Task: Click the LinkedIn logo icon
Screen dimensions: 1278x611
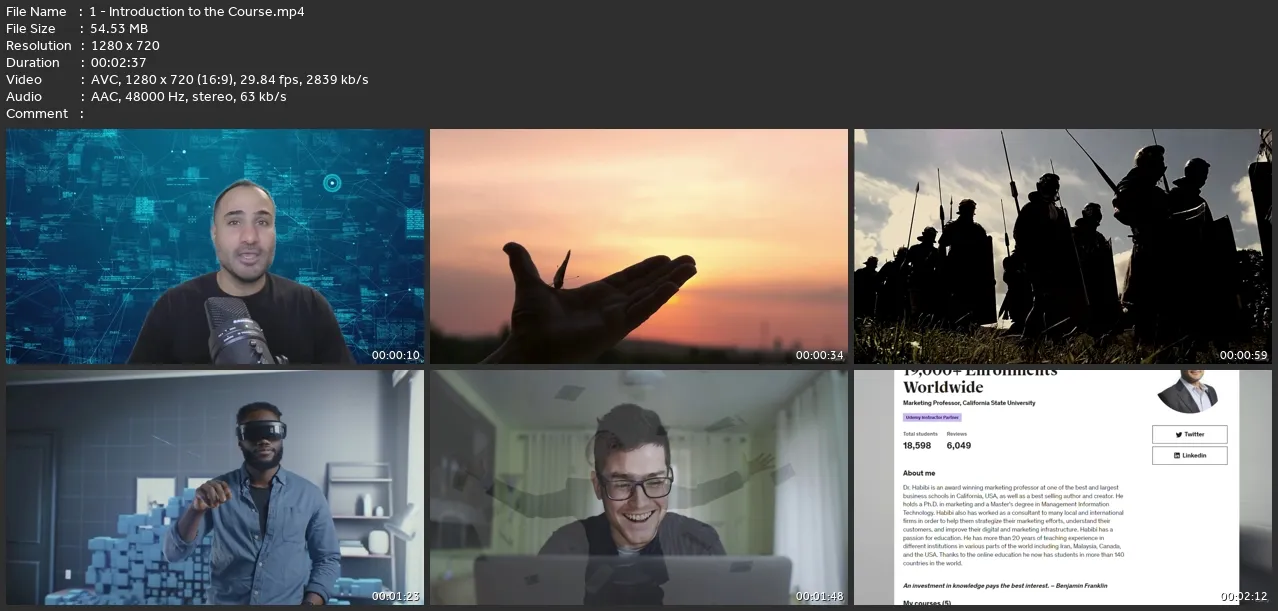Action: (x=1177, y=456)
